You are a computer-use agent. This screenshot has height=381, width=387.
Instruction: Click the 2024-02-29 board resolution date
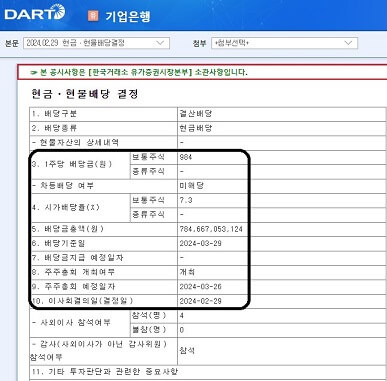(201, 301)
